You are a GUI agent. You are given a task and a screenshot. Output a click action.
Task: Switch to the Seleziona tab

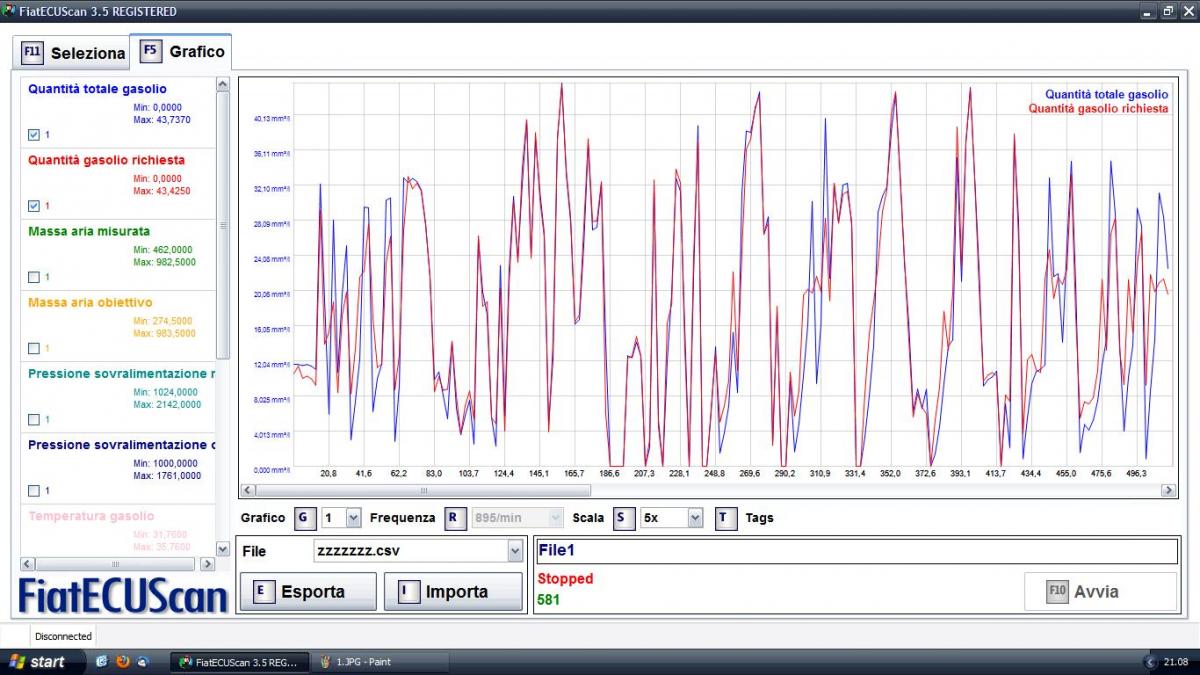[72, 52]
